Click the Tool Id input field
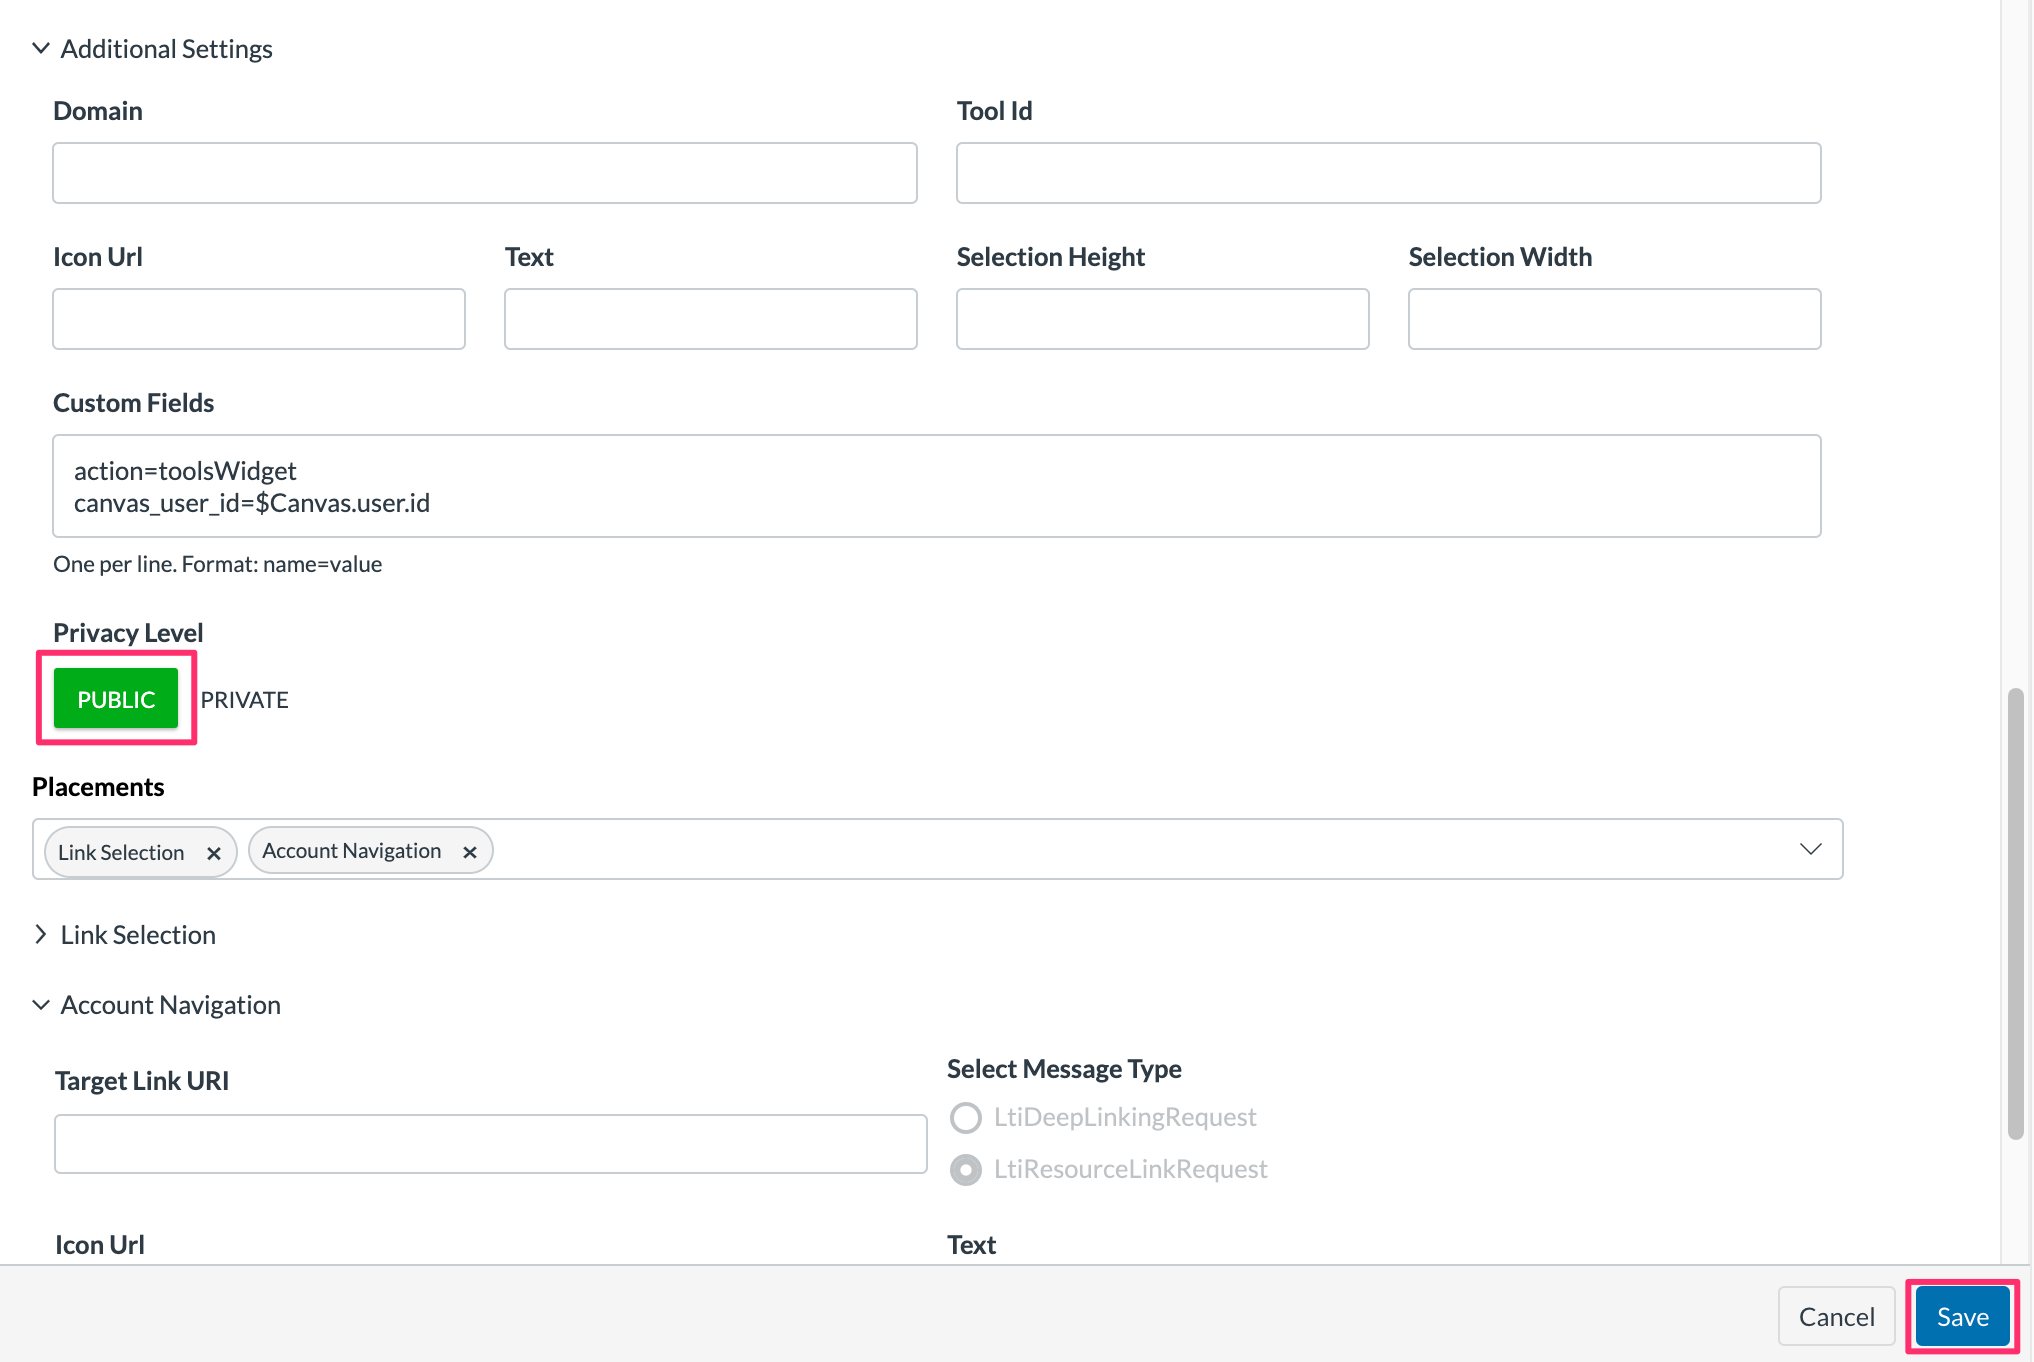The height and width of the screenshot is (1362, 2034). coord(1388,172)
